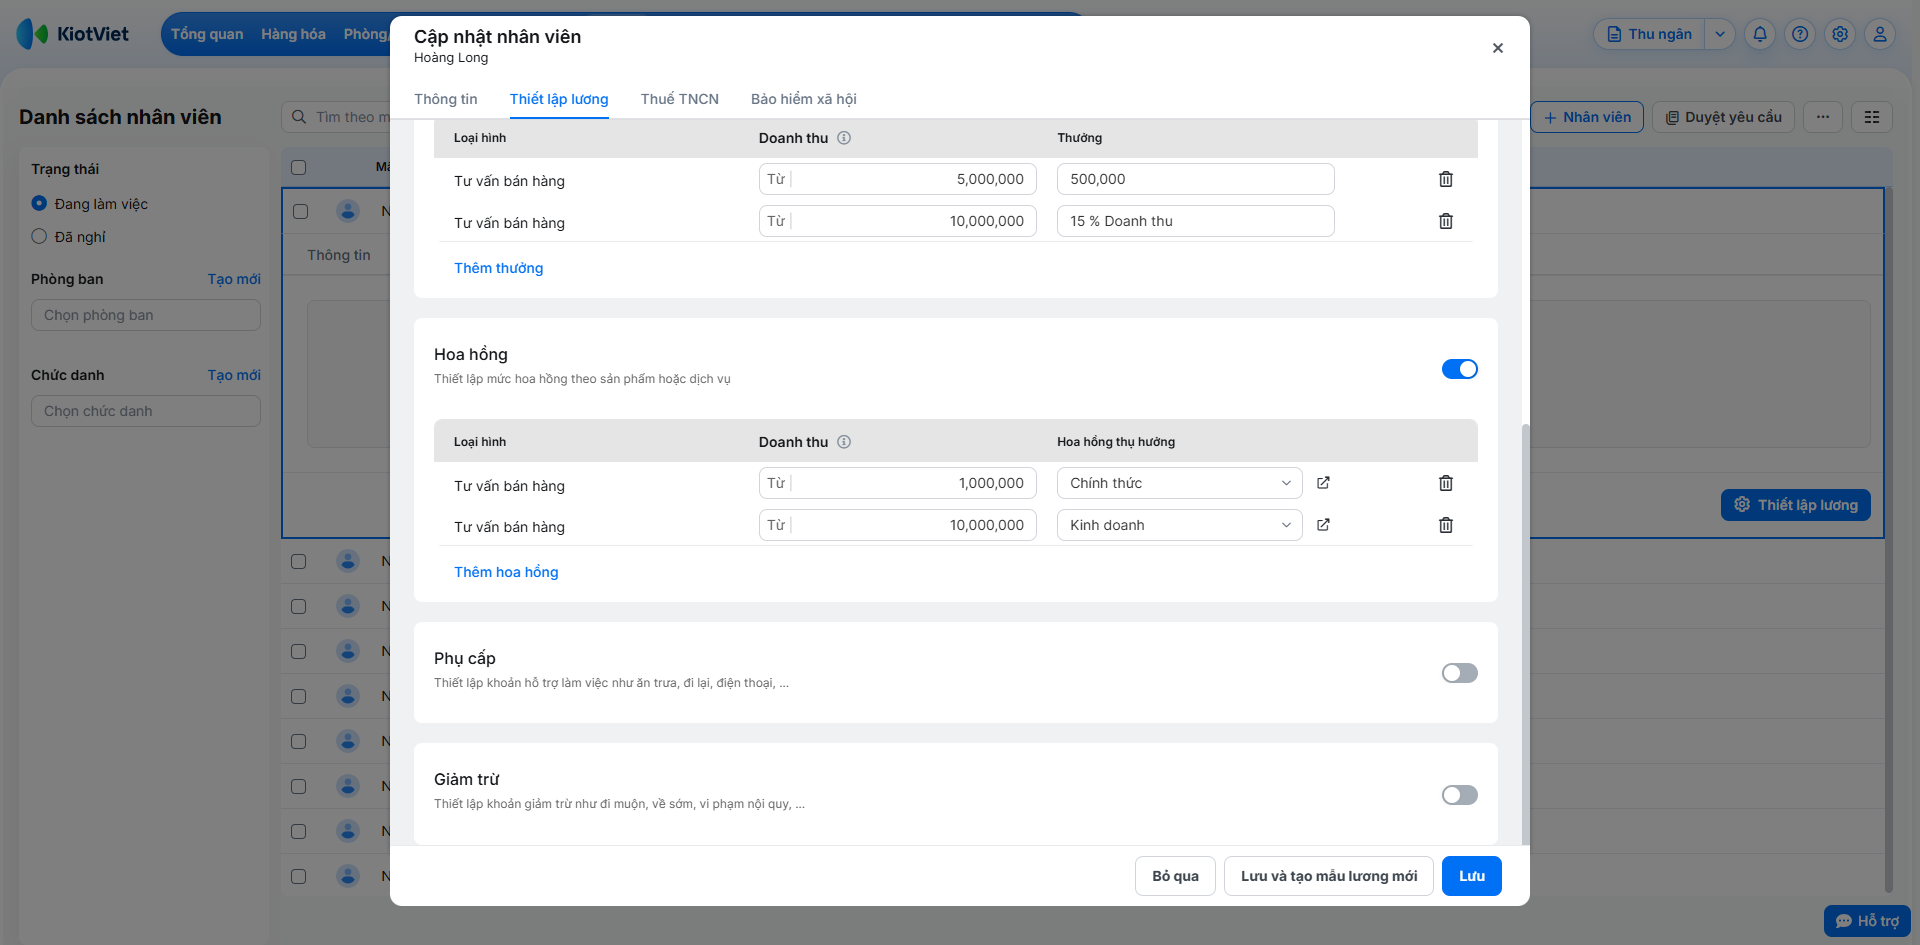Delete the 15 % Doanh thu bonus row
The width and height of the screenshot is (1920, 945).
(1446, 221)
